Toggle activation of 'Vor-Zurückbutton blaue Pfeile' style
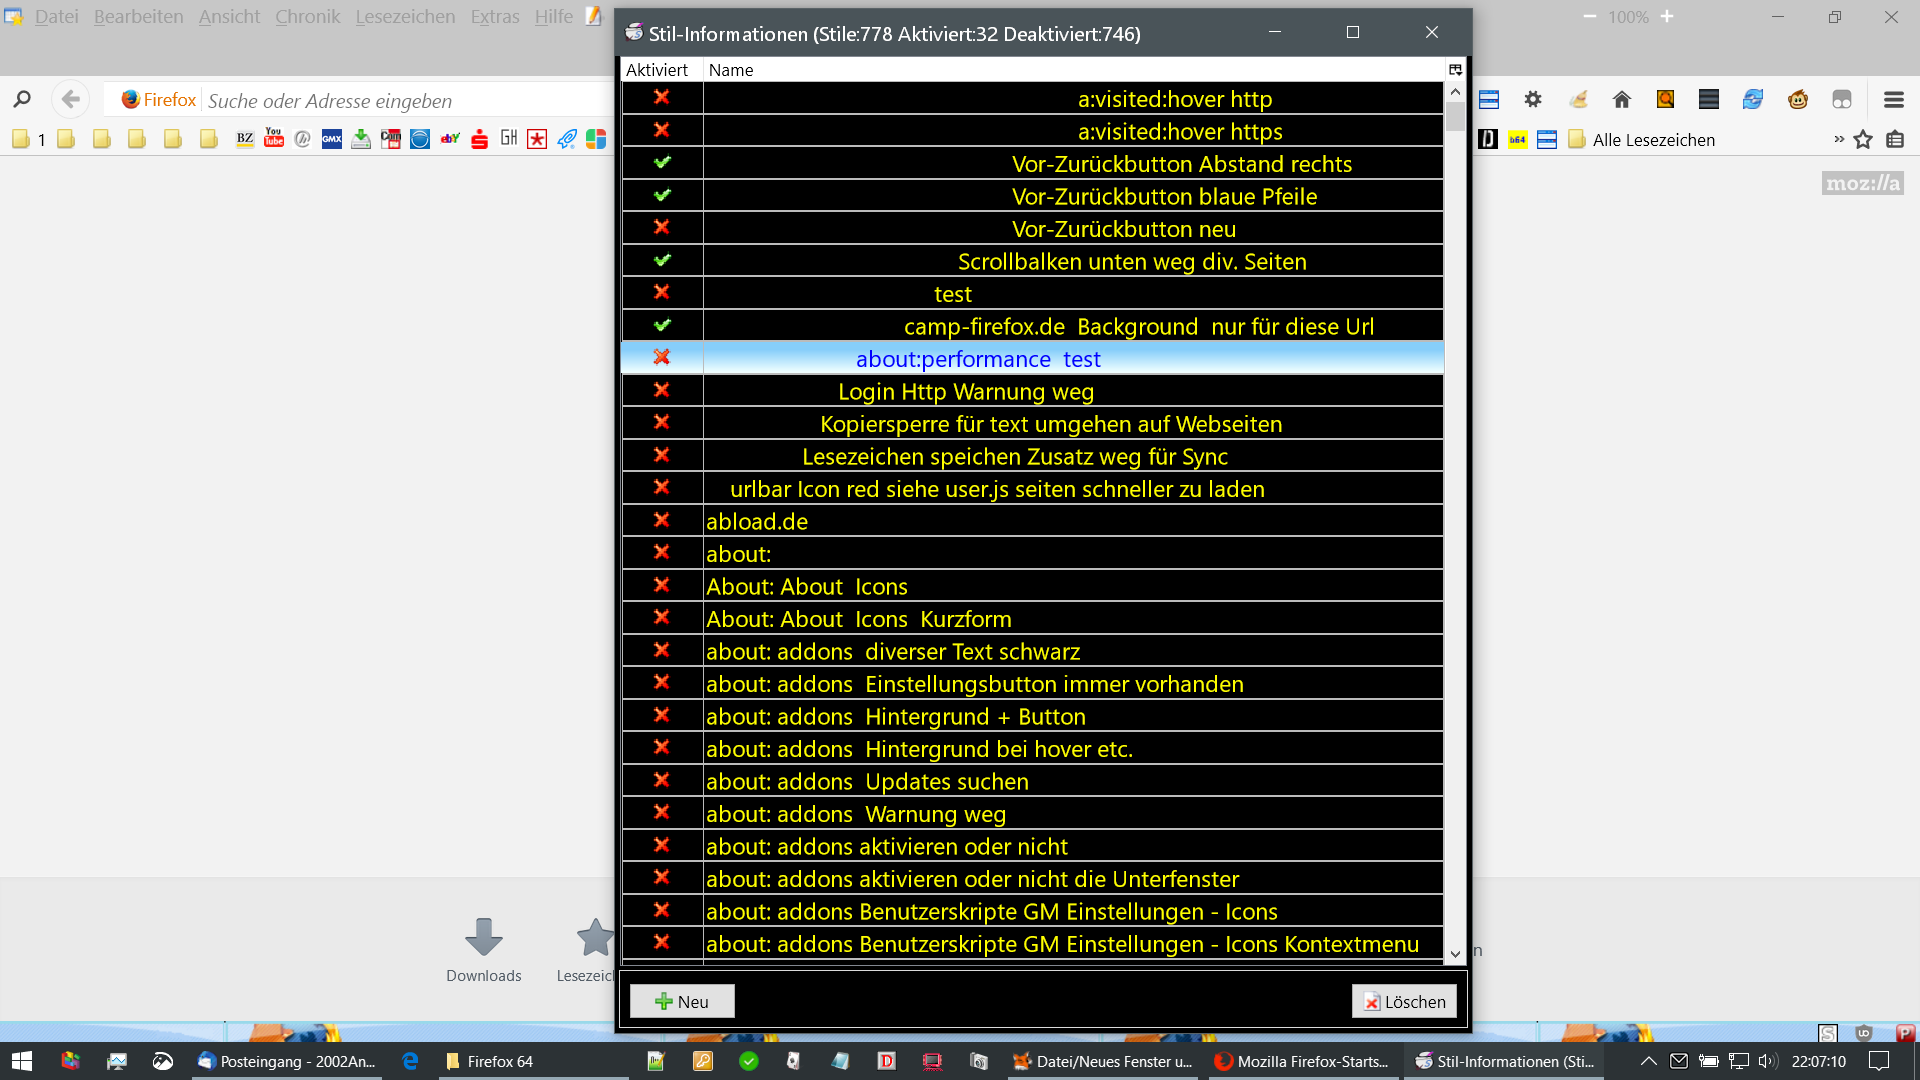The width and height of the screenshot is (1920, 1080). click(x=662, y=195)
